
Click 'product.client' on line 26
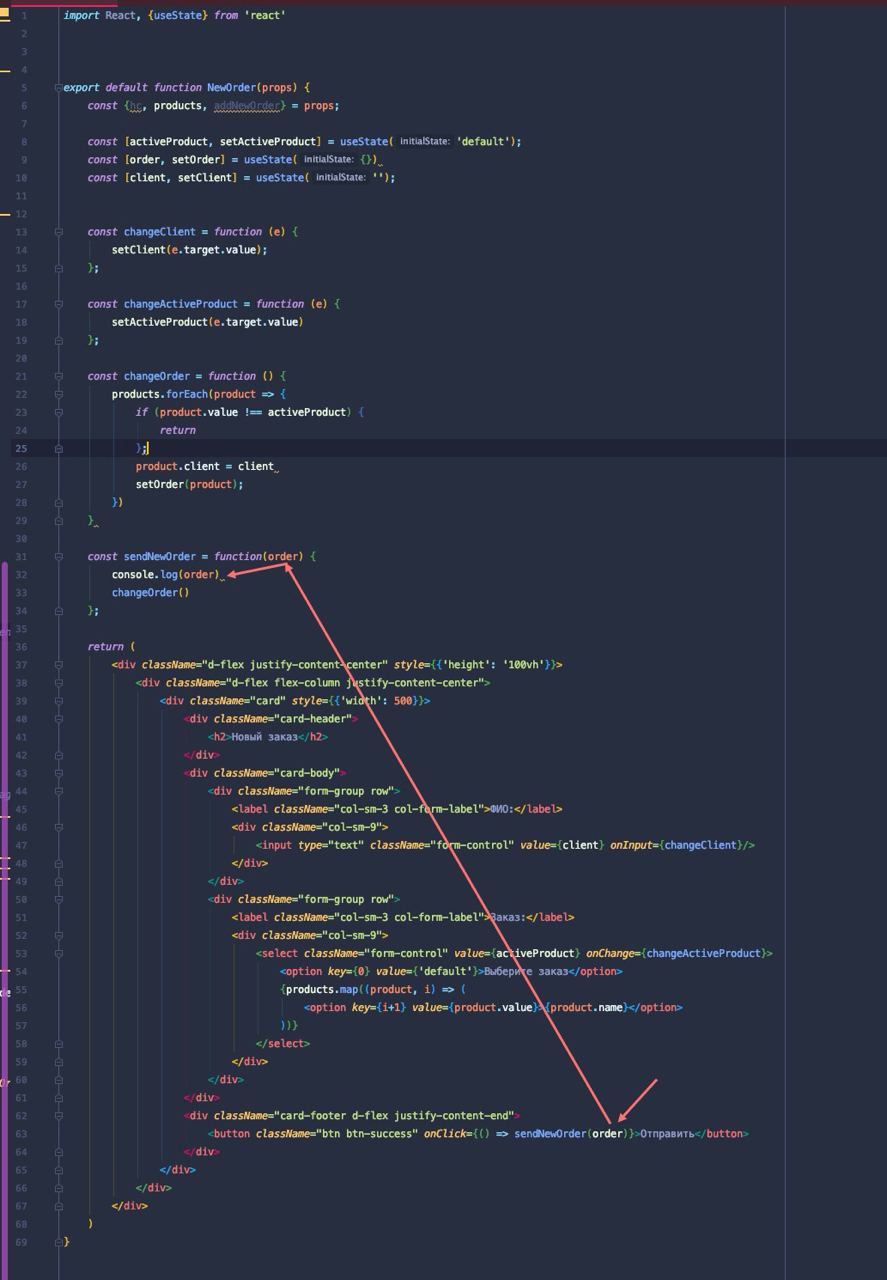177,466
